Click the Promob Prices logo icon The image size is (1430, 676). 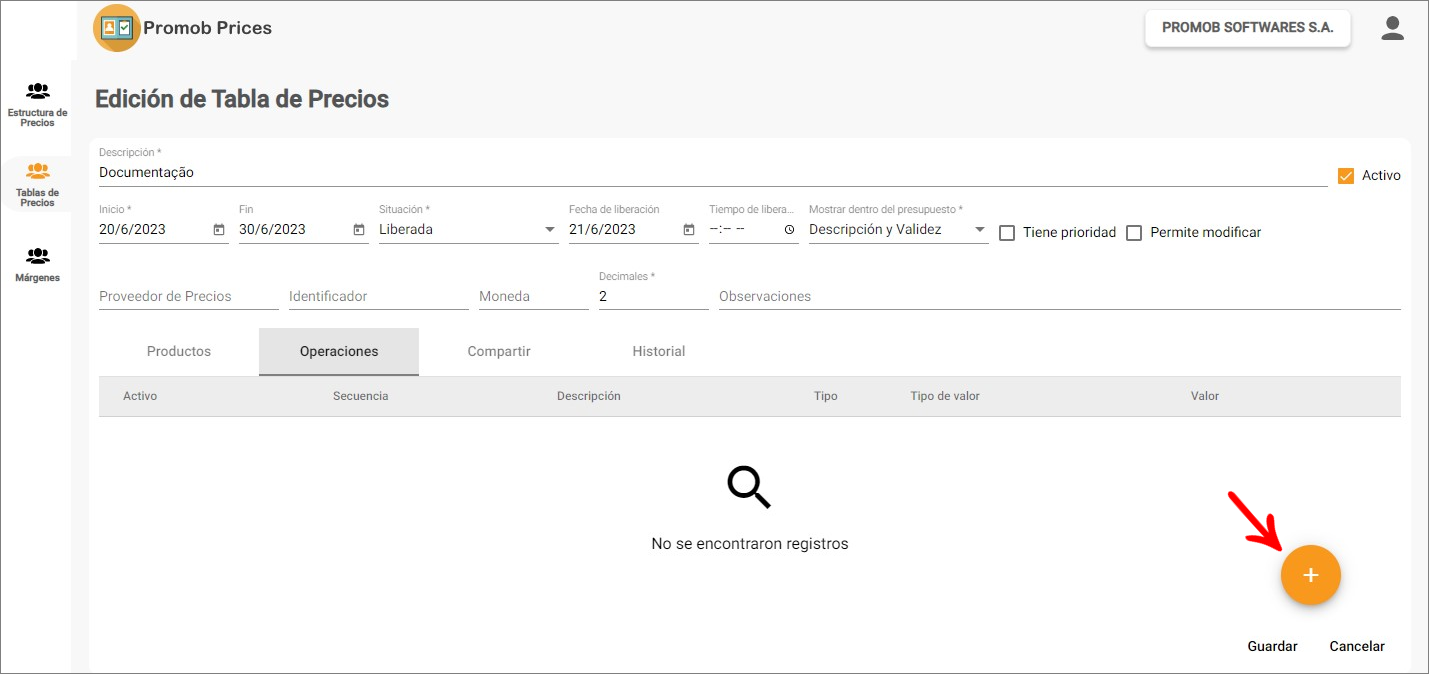point(117,28)
